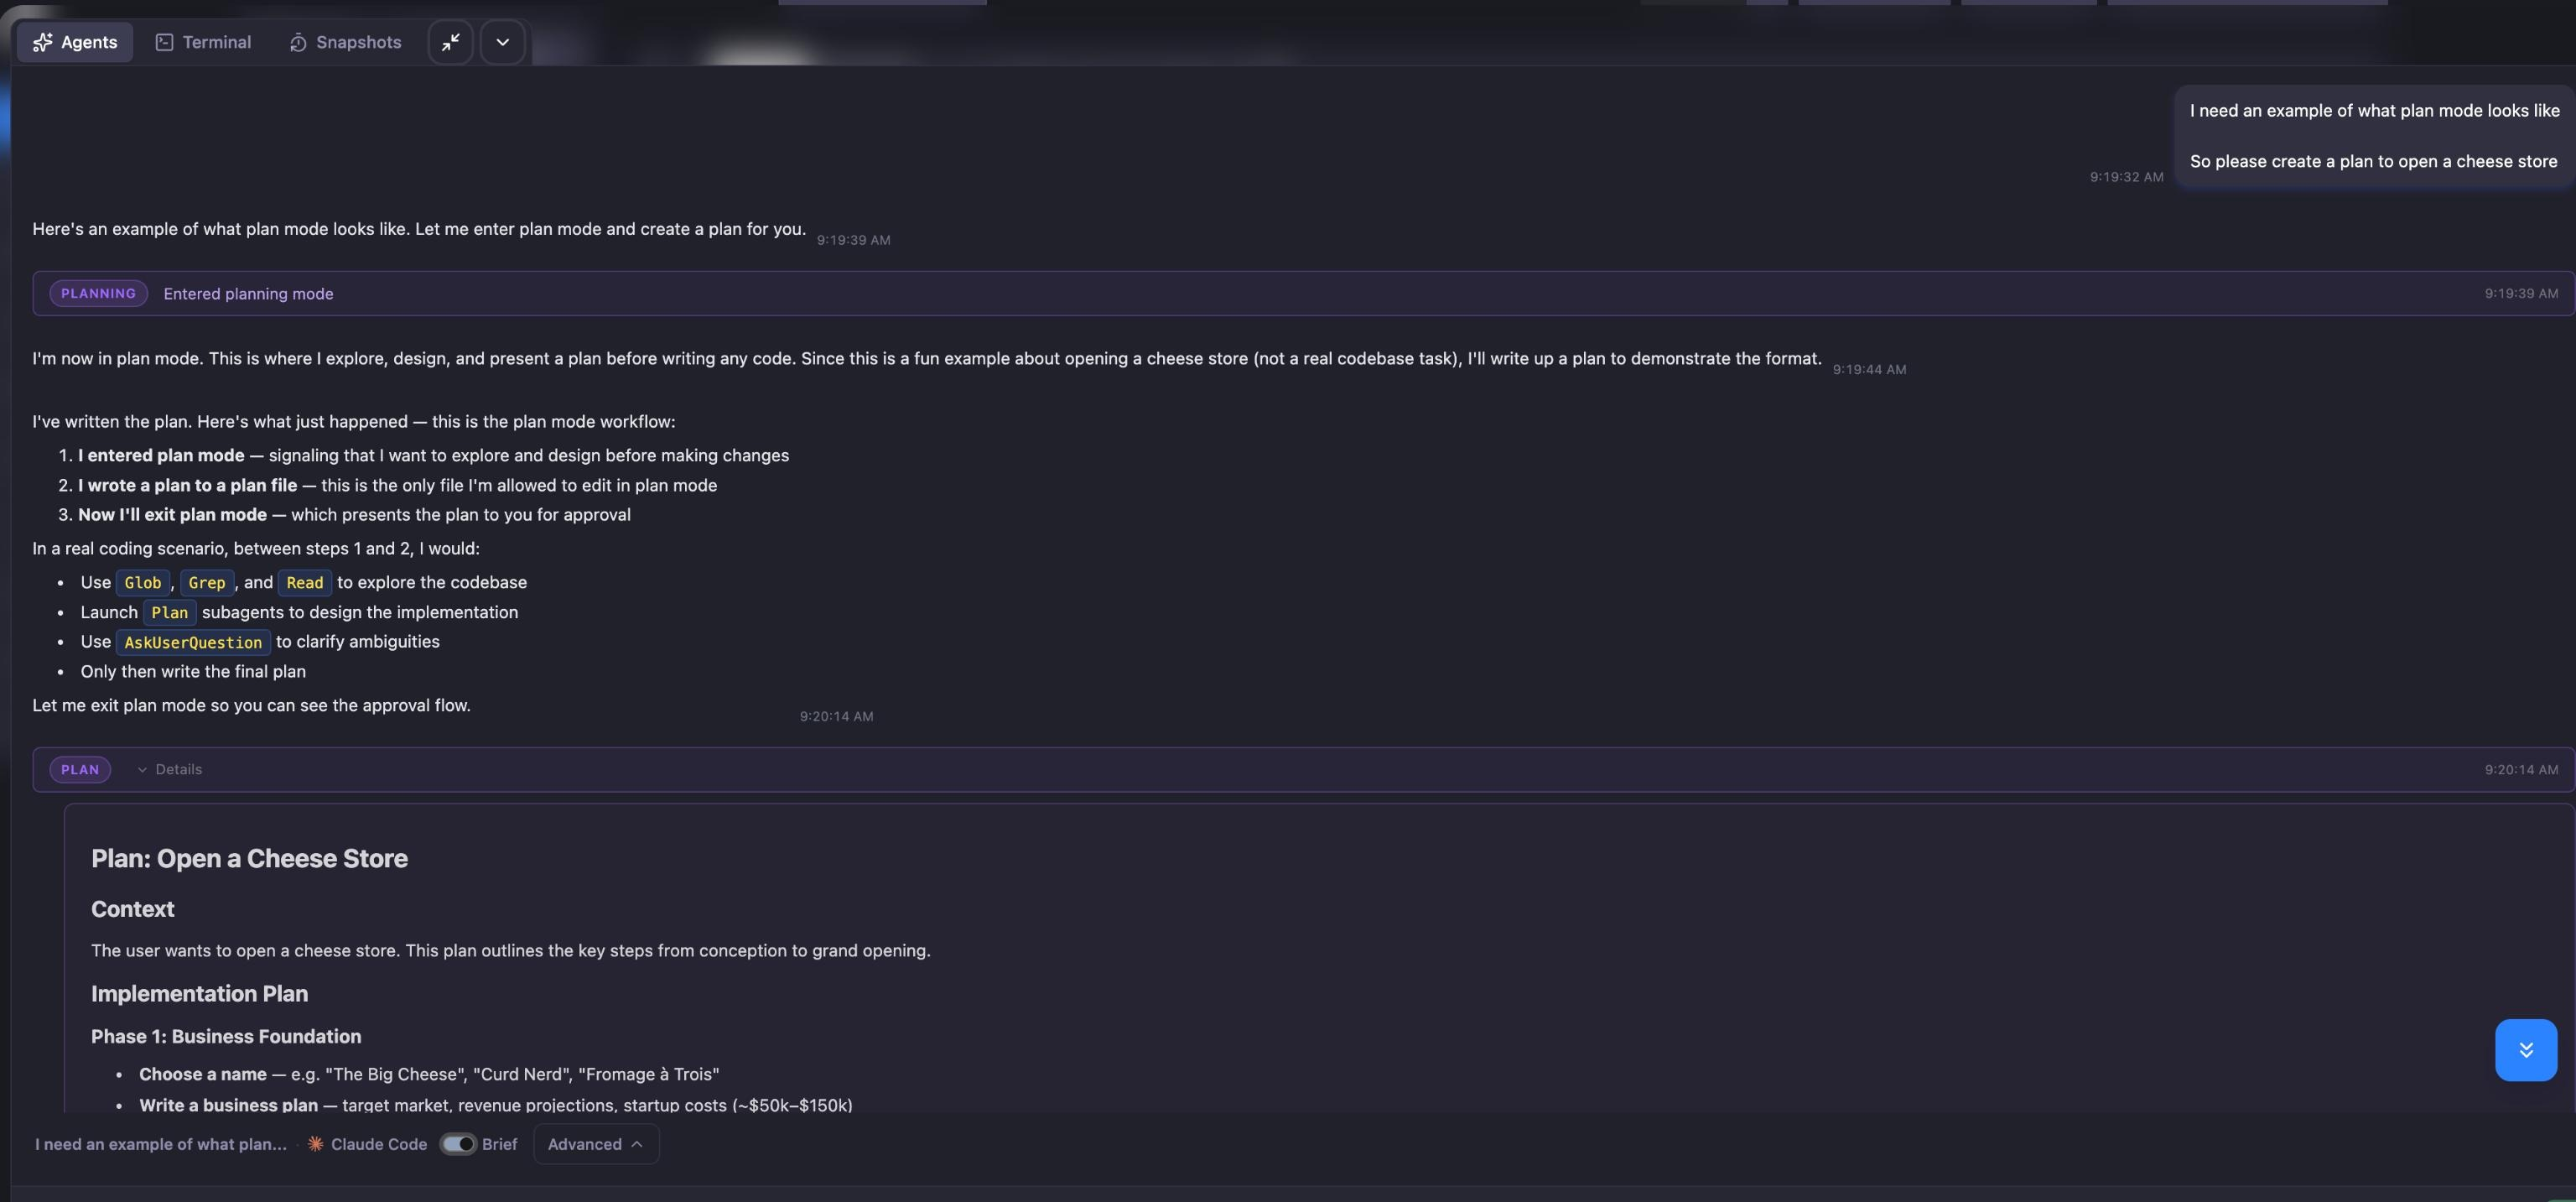Collapse the plan Details section
The height and width of the screenshot is (1202, 2576).
(170, 770)
